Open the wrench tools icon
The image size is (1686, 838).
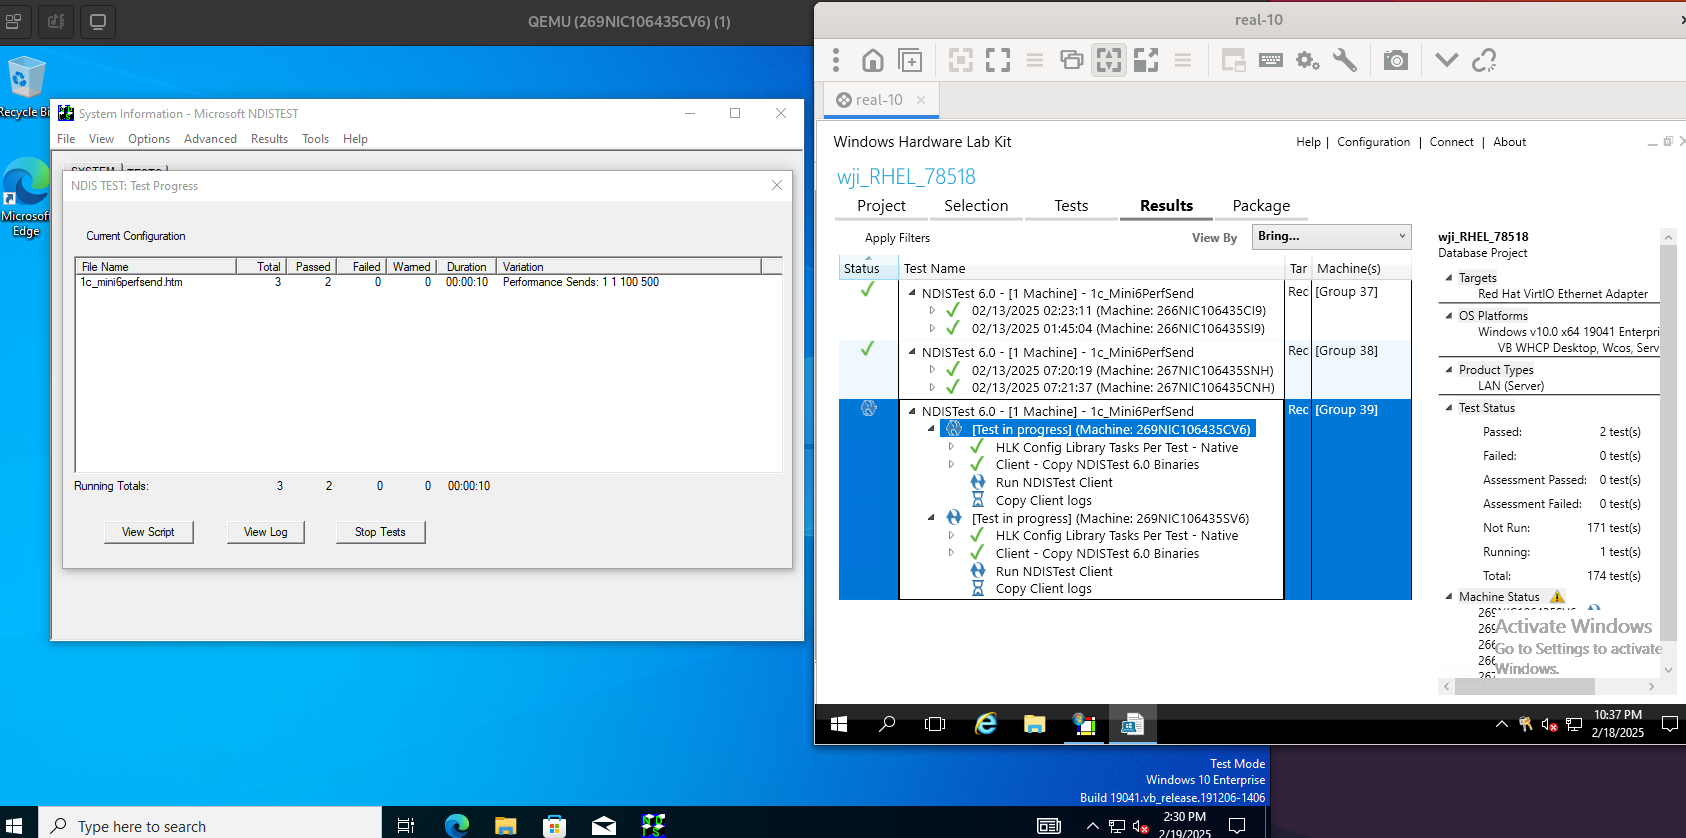(x=1345, y=60)
